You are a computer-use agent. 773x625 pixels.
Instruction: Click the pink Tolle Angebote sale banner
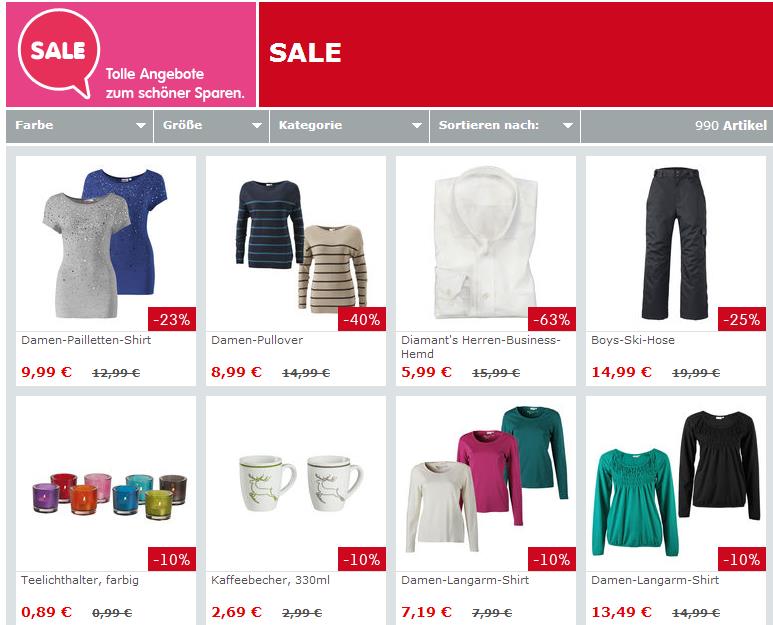tap(131, 54)
